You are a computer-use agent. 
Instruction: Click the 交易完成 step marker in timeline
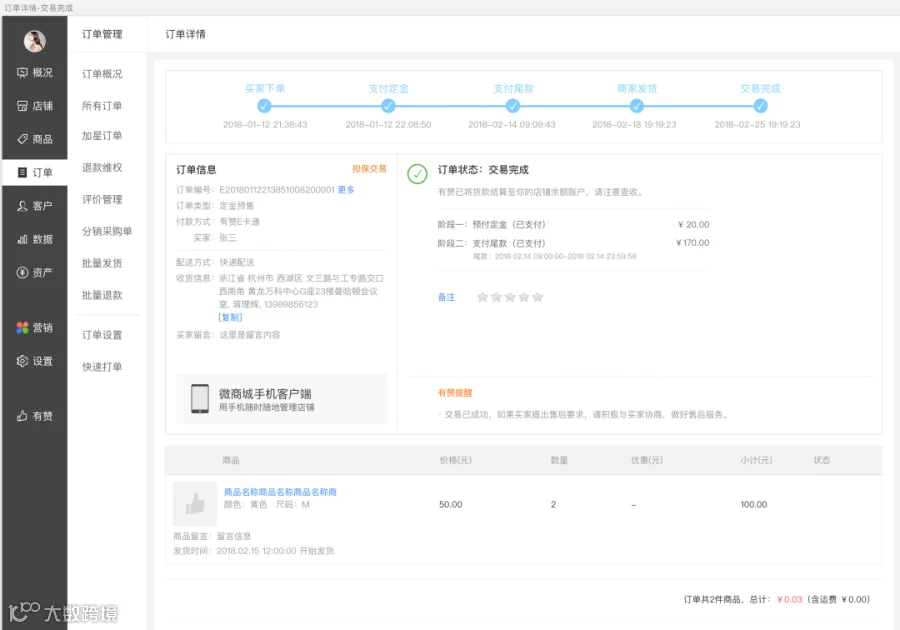point(761,106)
